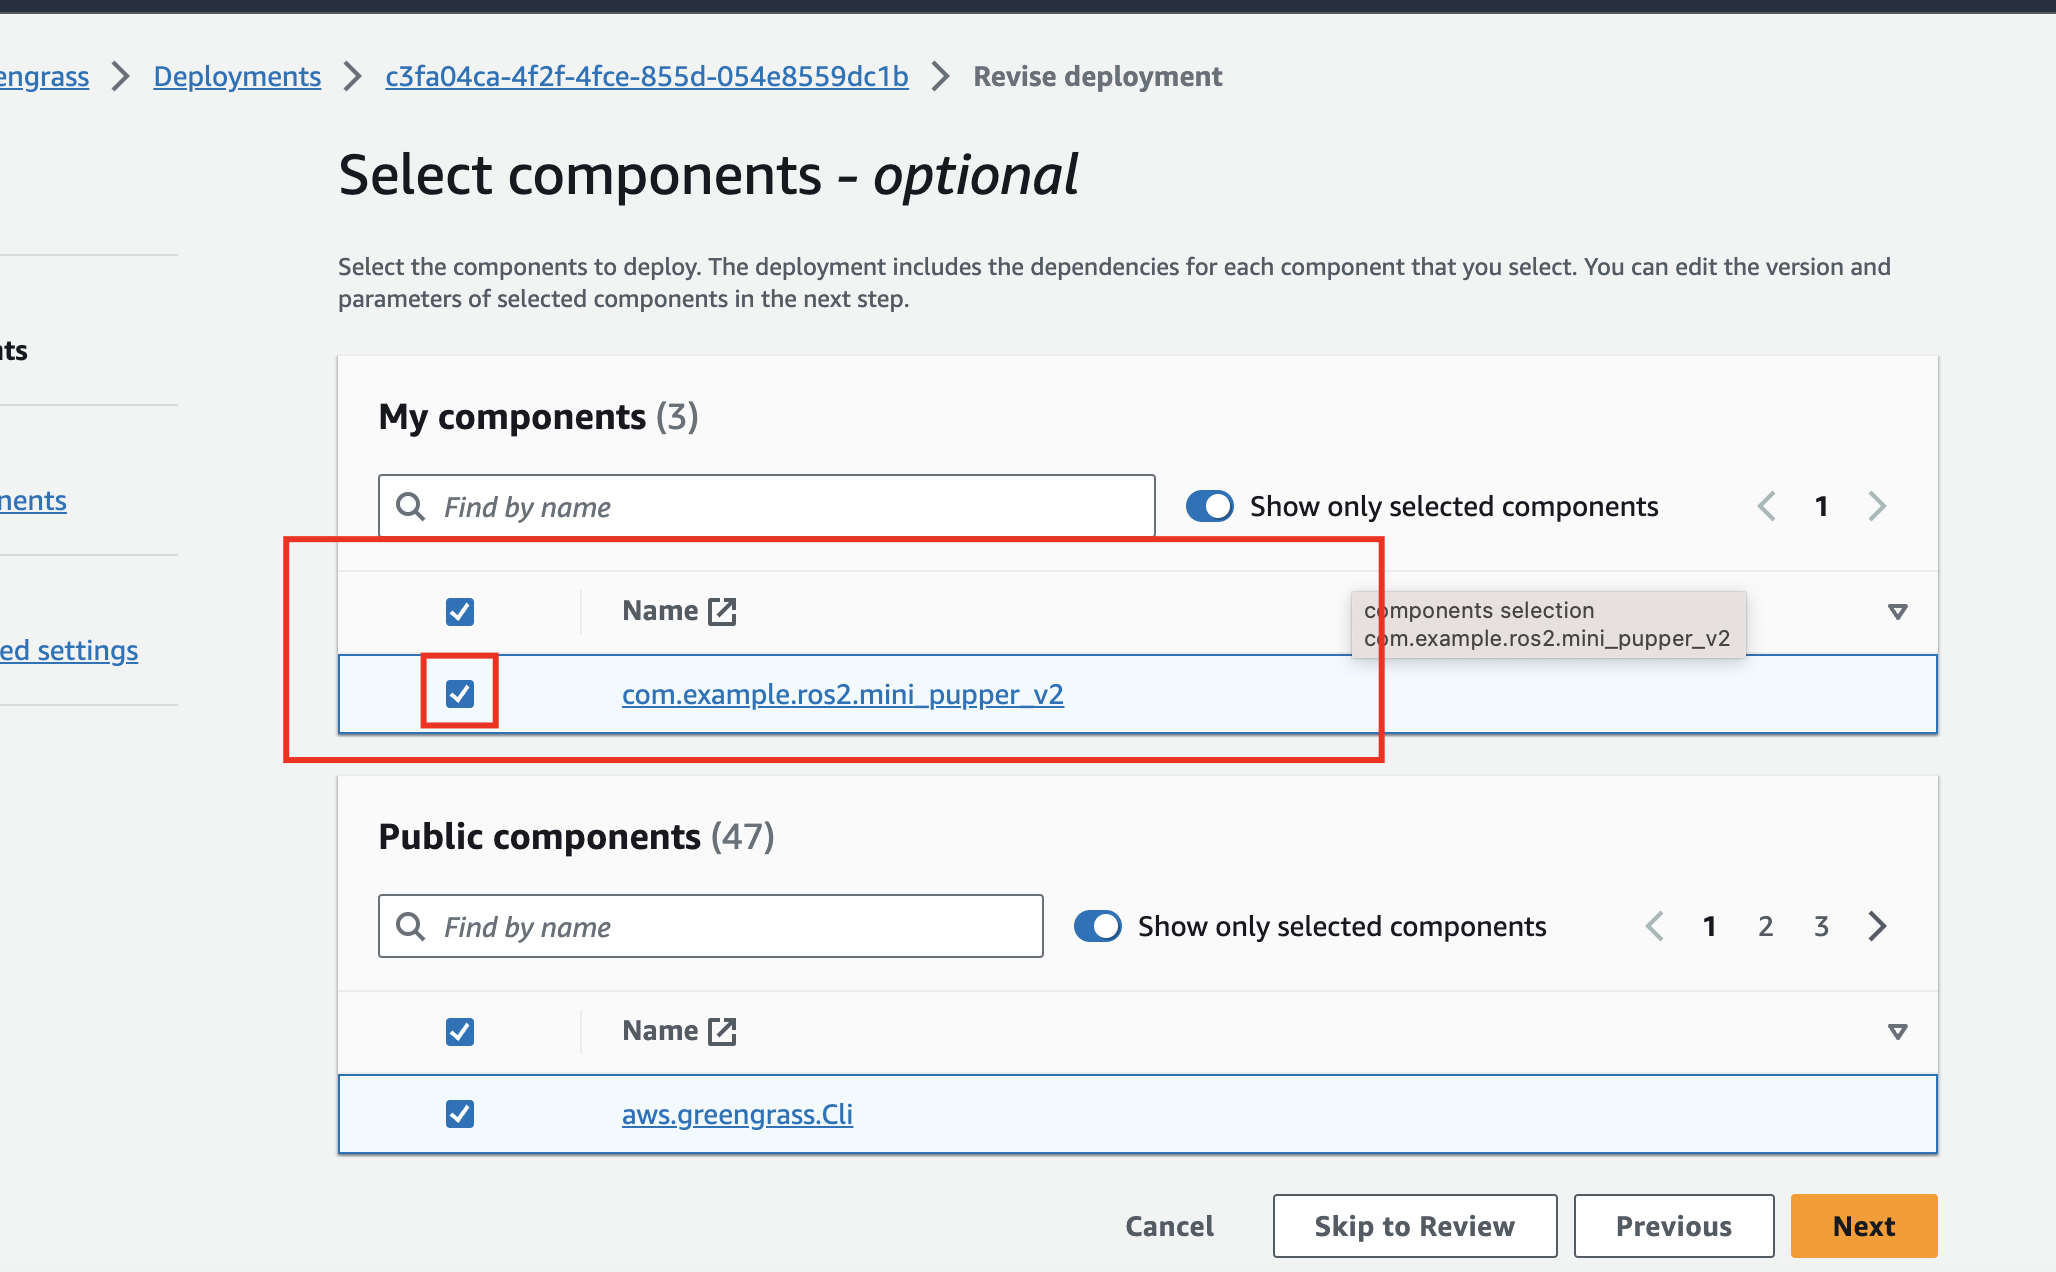
Task: Click the external link icon beside Public components Name
Action: [x=722, y=1031]
